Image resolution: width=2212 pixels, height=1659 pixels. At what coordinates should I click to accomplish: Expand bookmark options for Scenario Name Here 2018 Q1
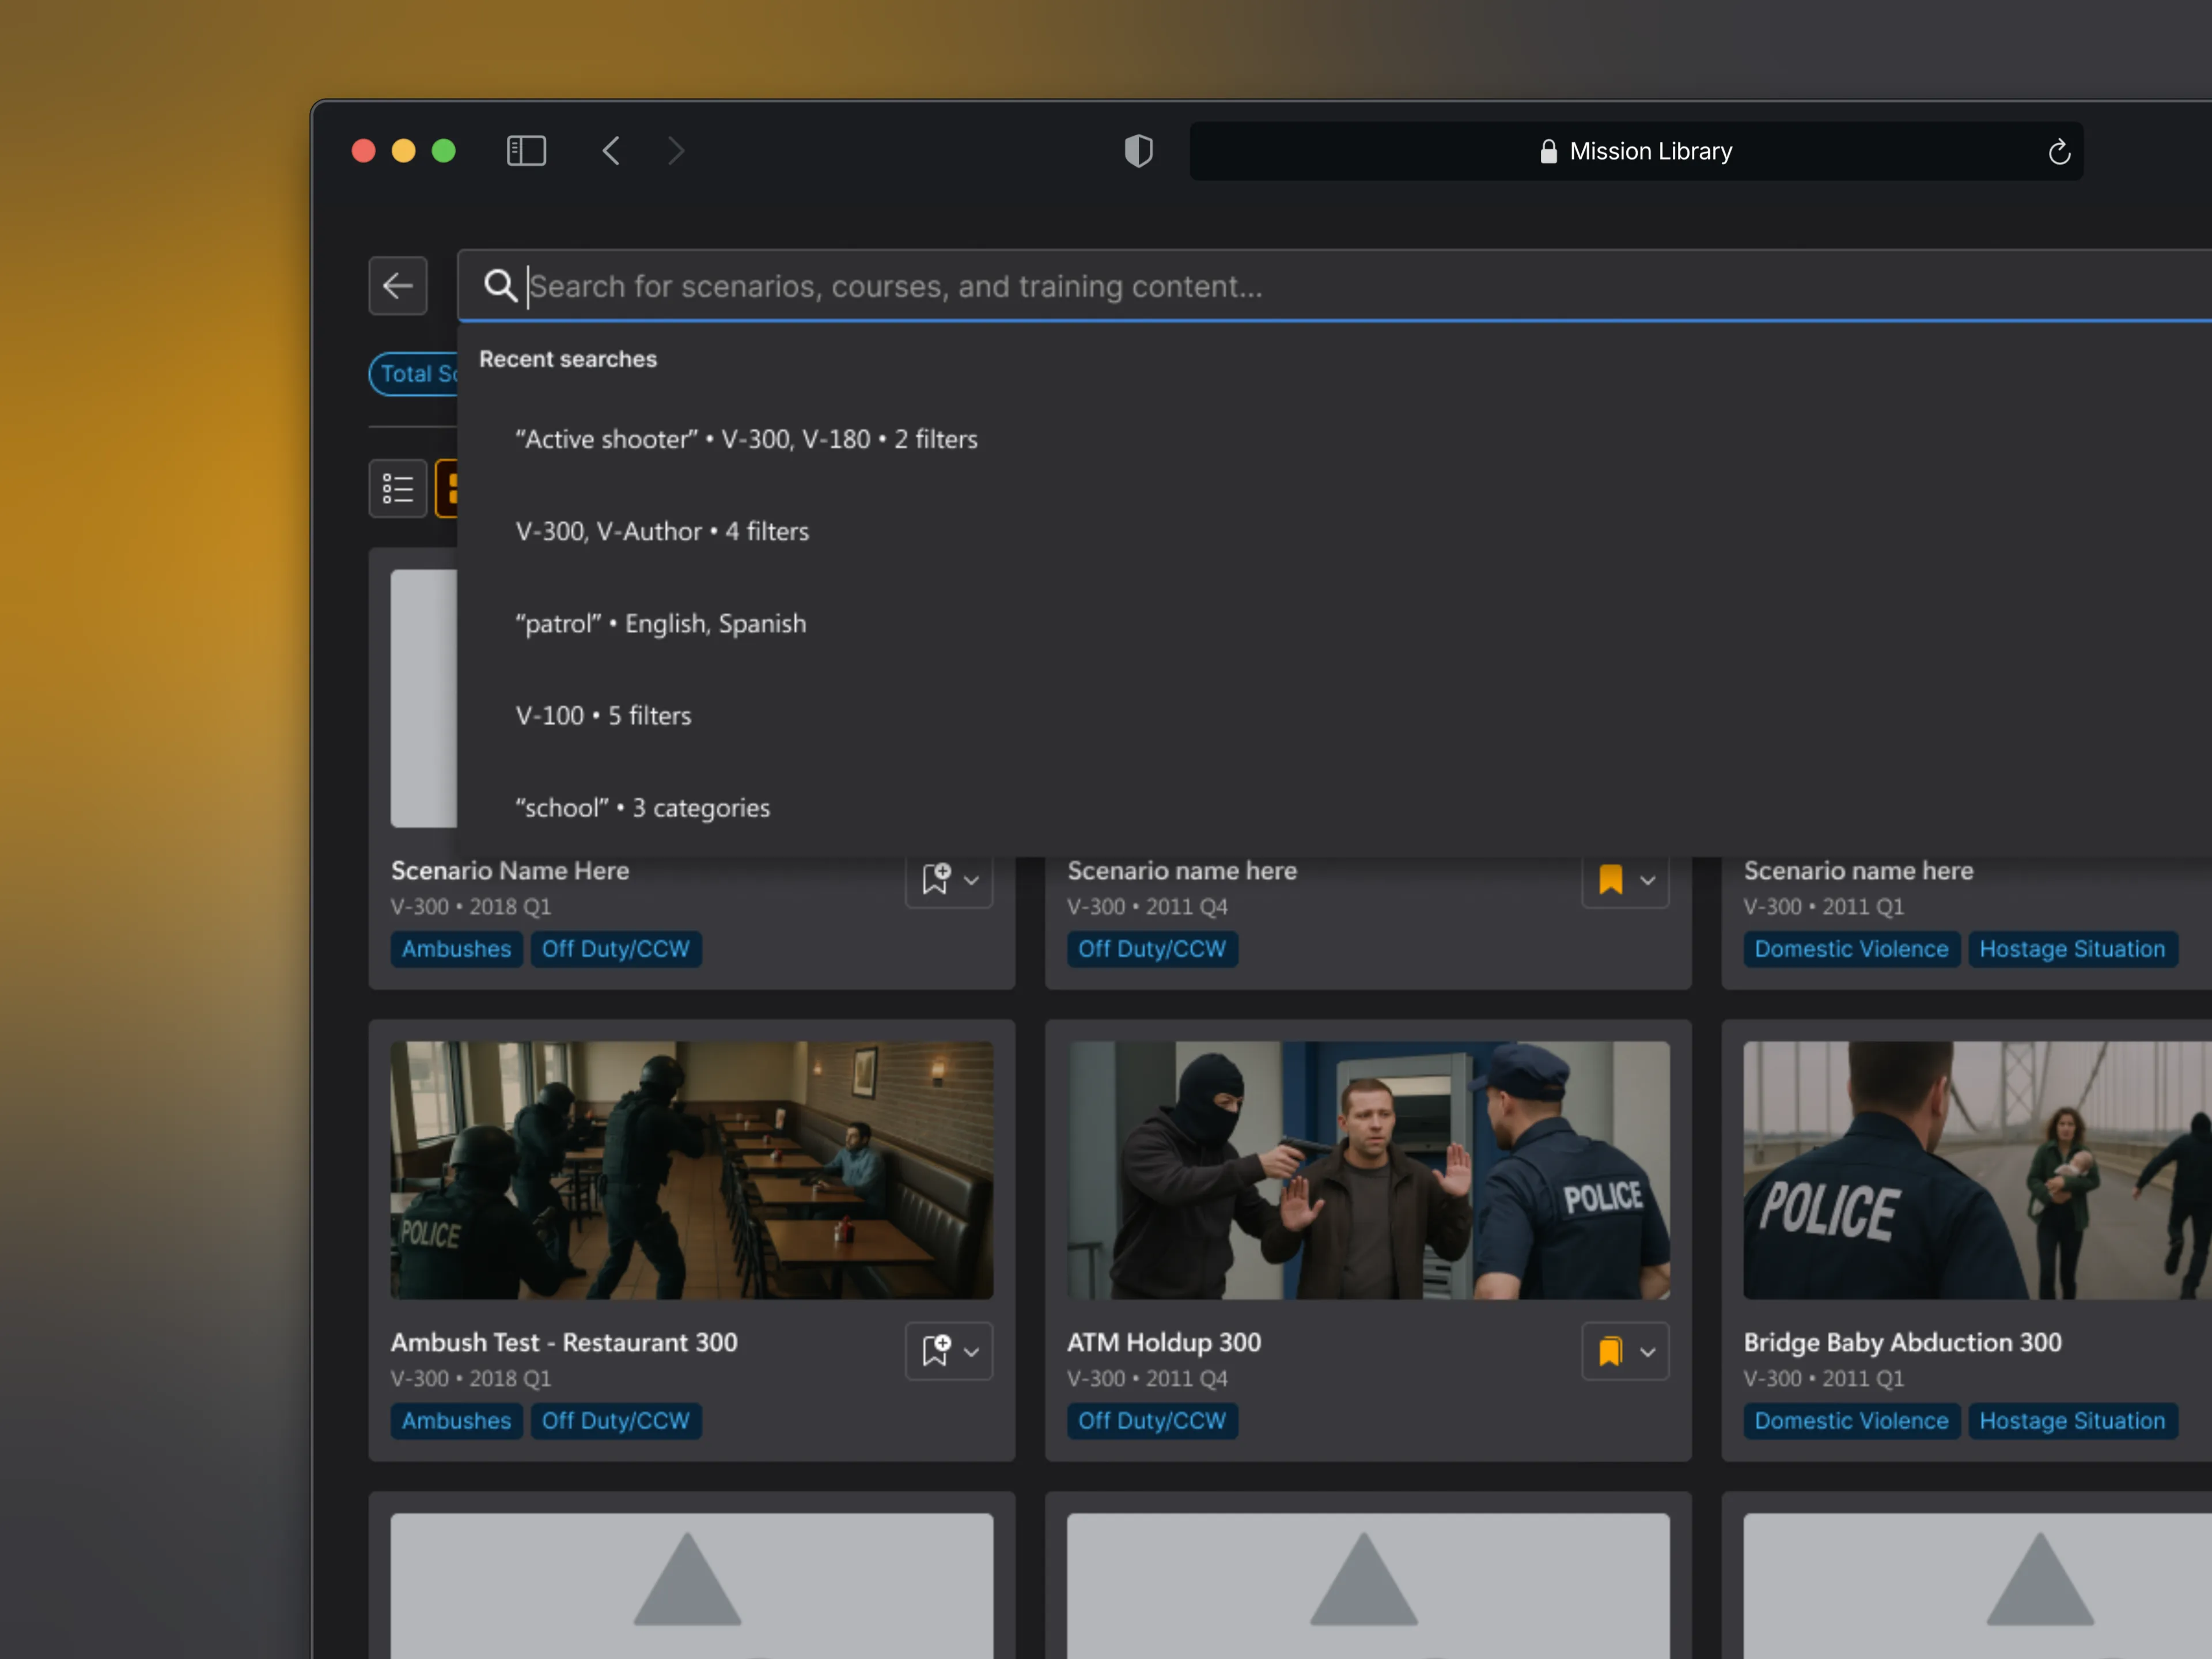coord(971,881)
